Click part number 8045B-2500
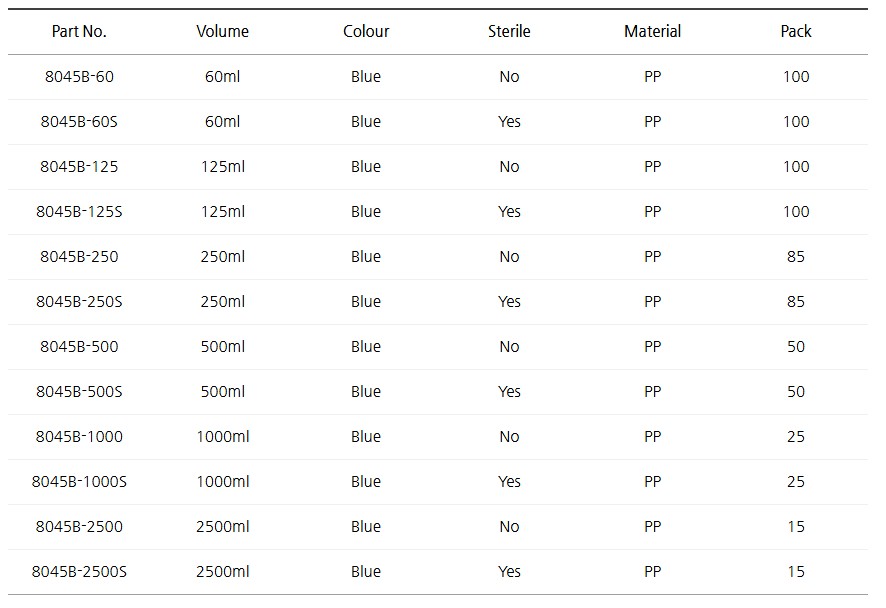 click(x=79, y=527)
